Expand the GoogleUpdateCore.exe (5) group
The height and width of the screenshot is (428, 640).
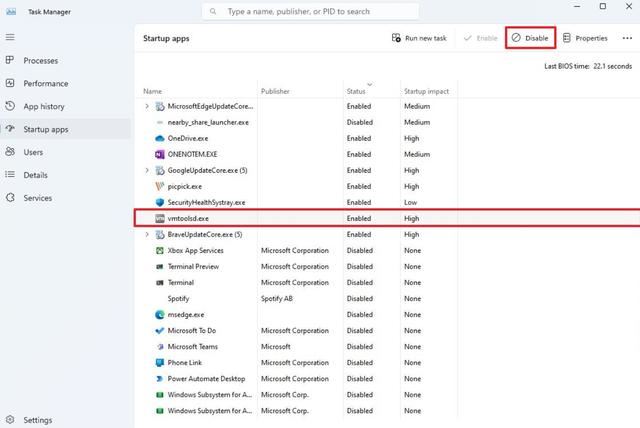[147, 170]
